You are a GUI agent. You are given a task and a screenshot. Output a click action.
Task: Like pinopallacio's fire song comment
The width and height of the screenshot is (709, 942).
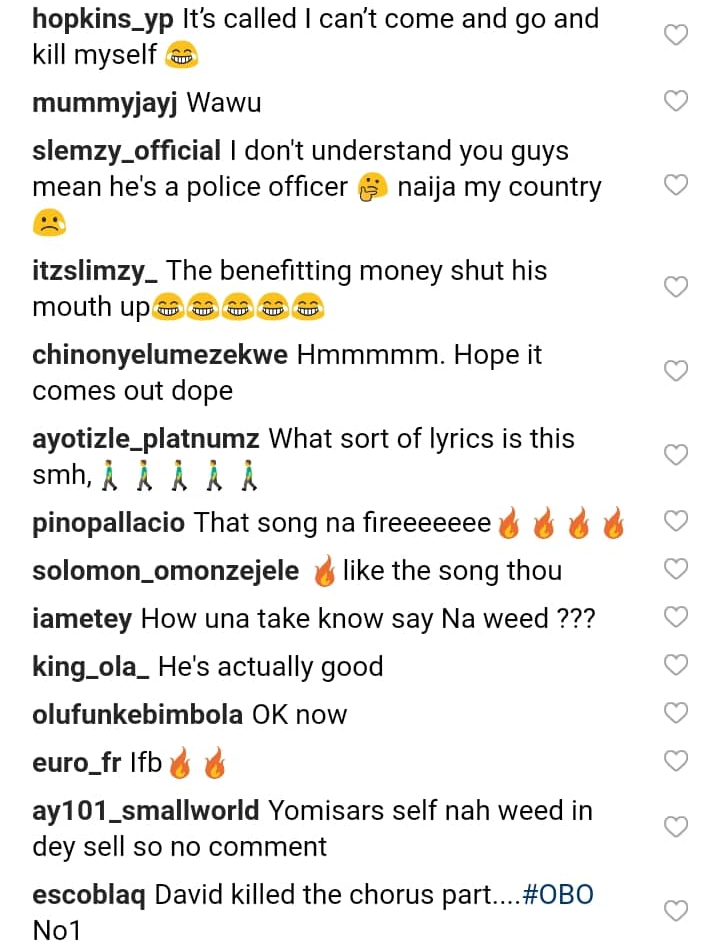(x=677, y=521)
